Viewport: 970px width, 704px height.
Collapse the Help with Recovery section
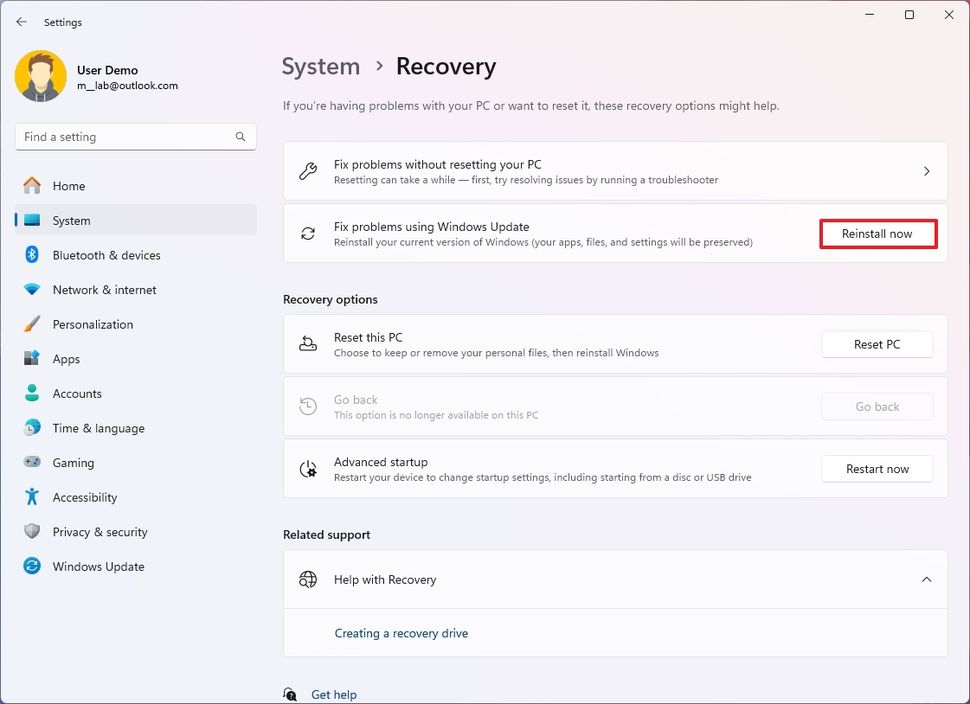click(925, 579)
